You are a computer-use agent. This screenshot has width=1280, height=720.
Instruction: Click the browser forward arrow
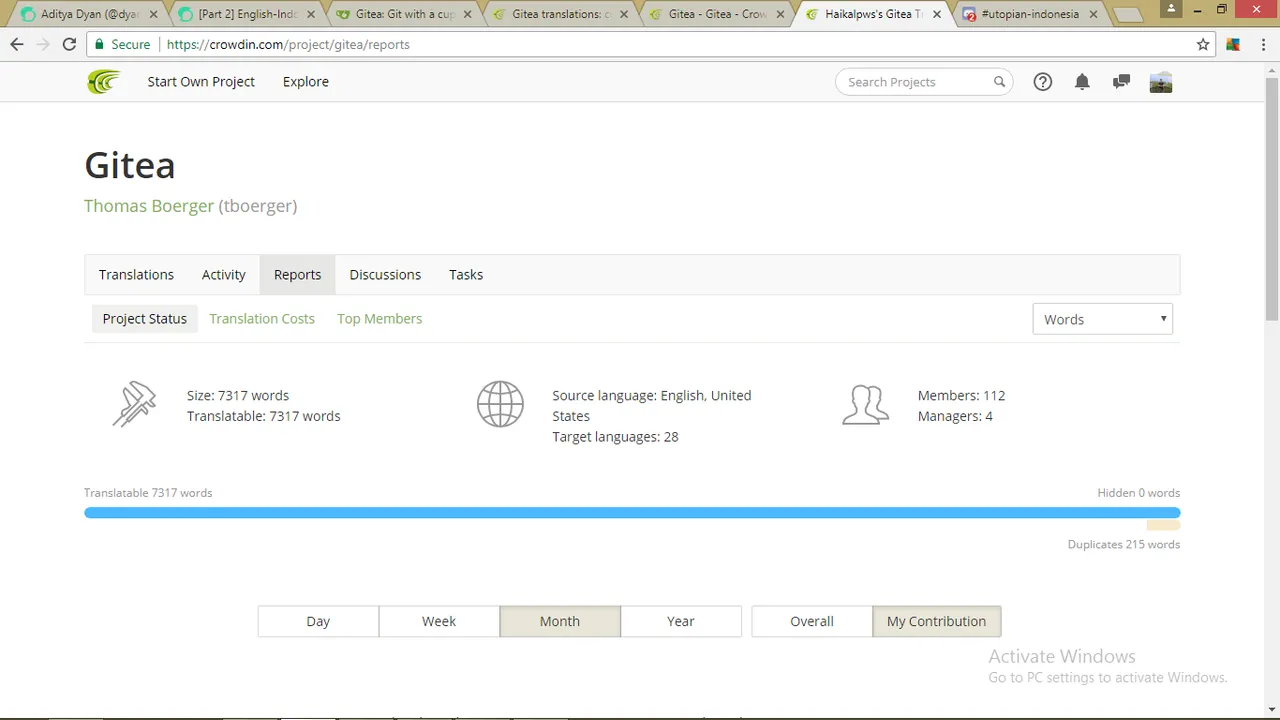[43, 44]
